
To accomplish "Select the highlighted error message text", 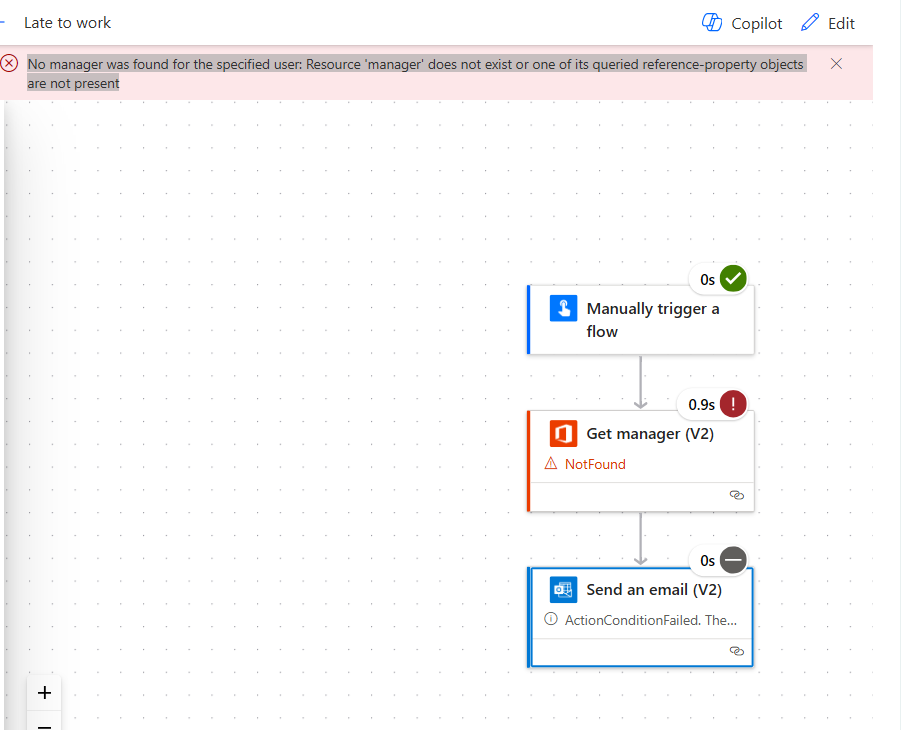I will tap(415, 72).
